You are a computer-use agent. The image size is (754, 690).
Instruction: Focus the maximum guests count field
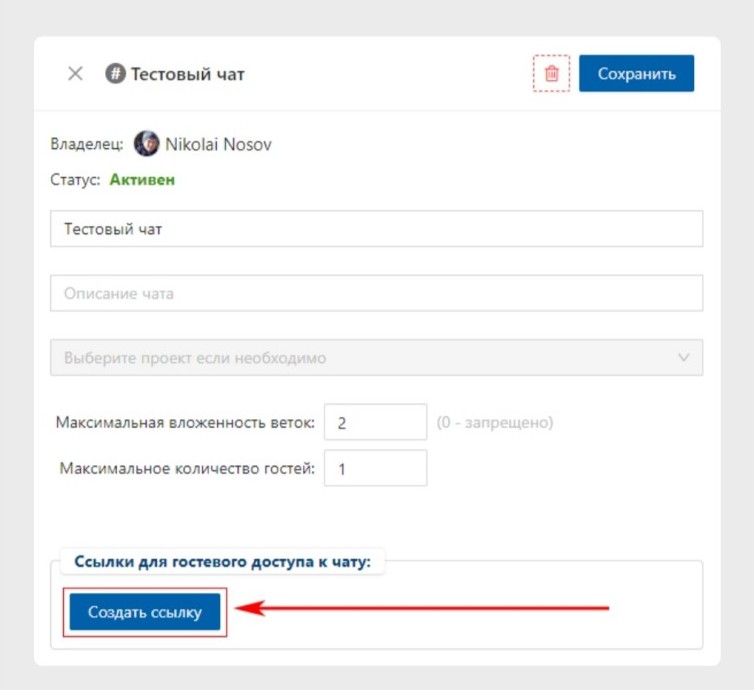(376, 468)
